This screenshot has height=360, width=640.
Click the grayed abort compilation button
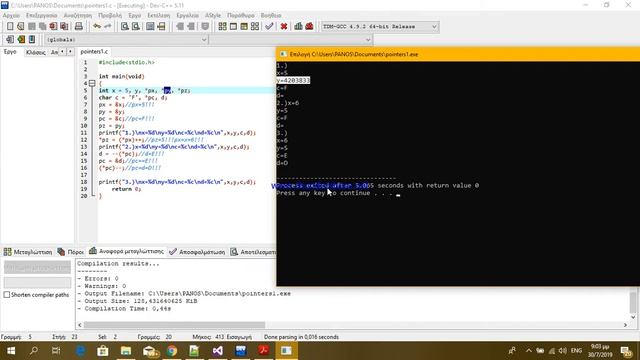coord(37,267)
